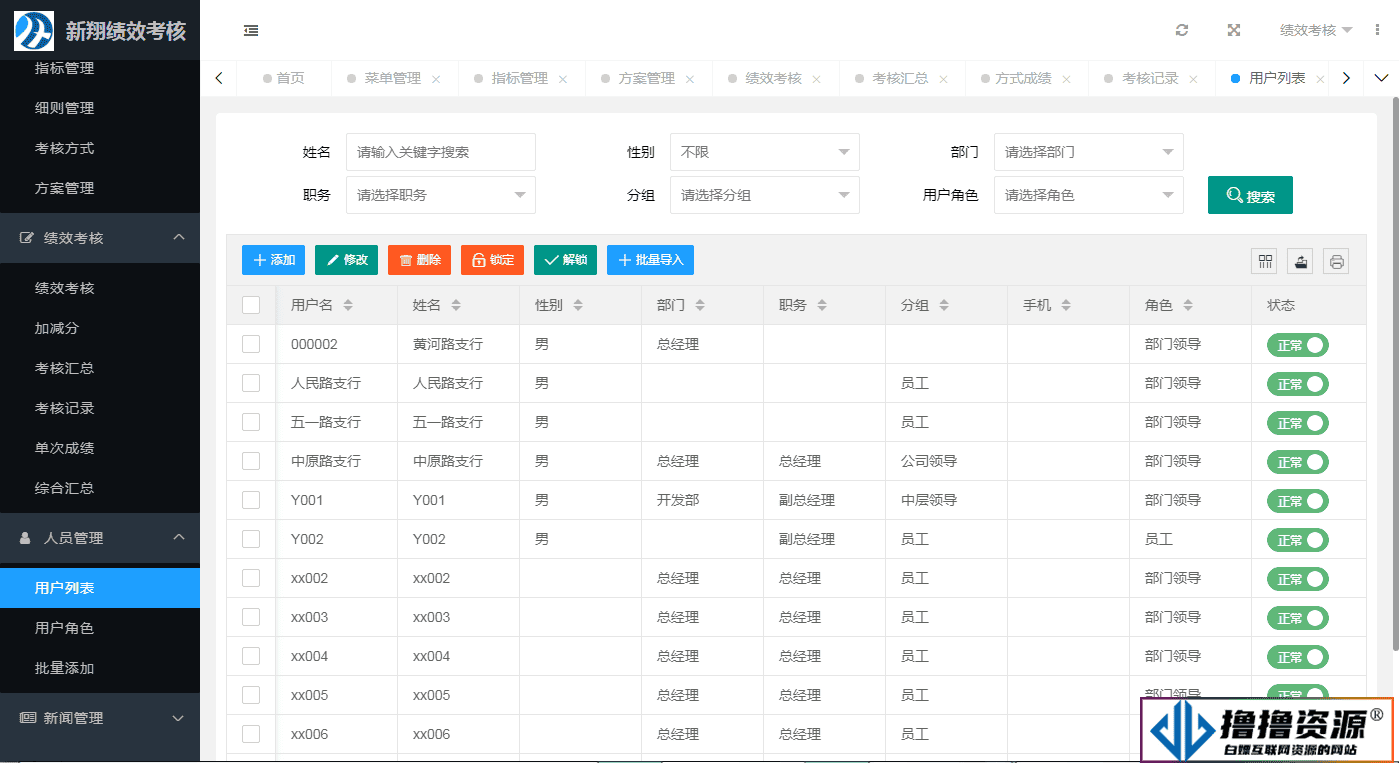Click the column filter grid icon
This screenshot has width=1399, height=763.
[1265, 261]
